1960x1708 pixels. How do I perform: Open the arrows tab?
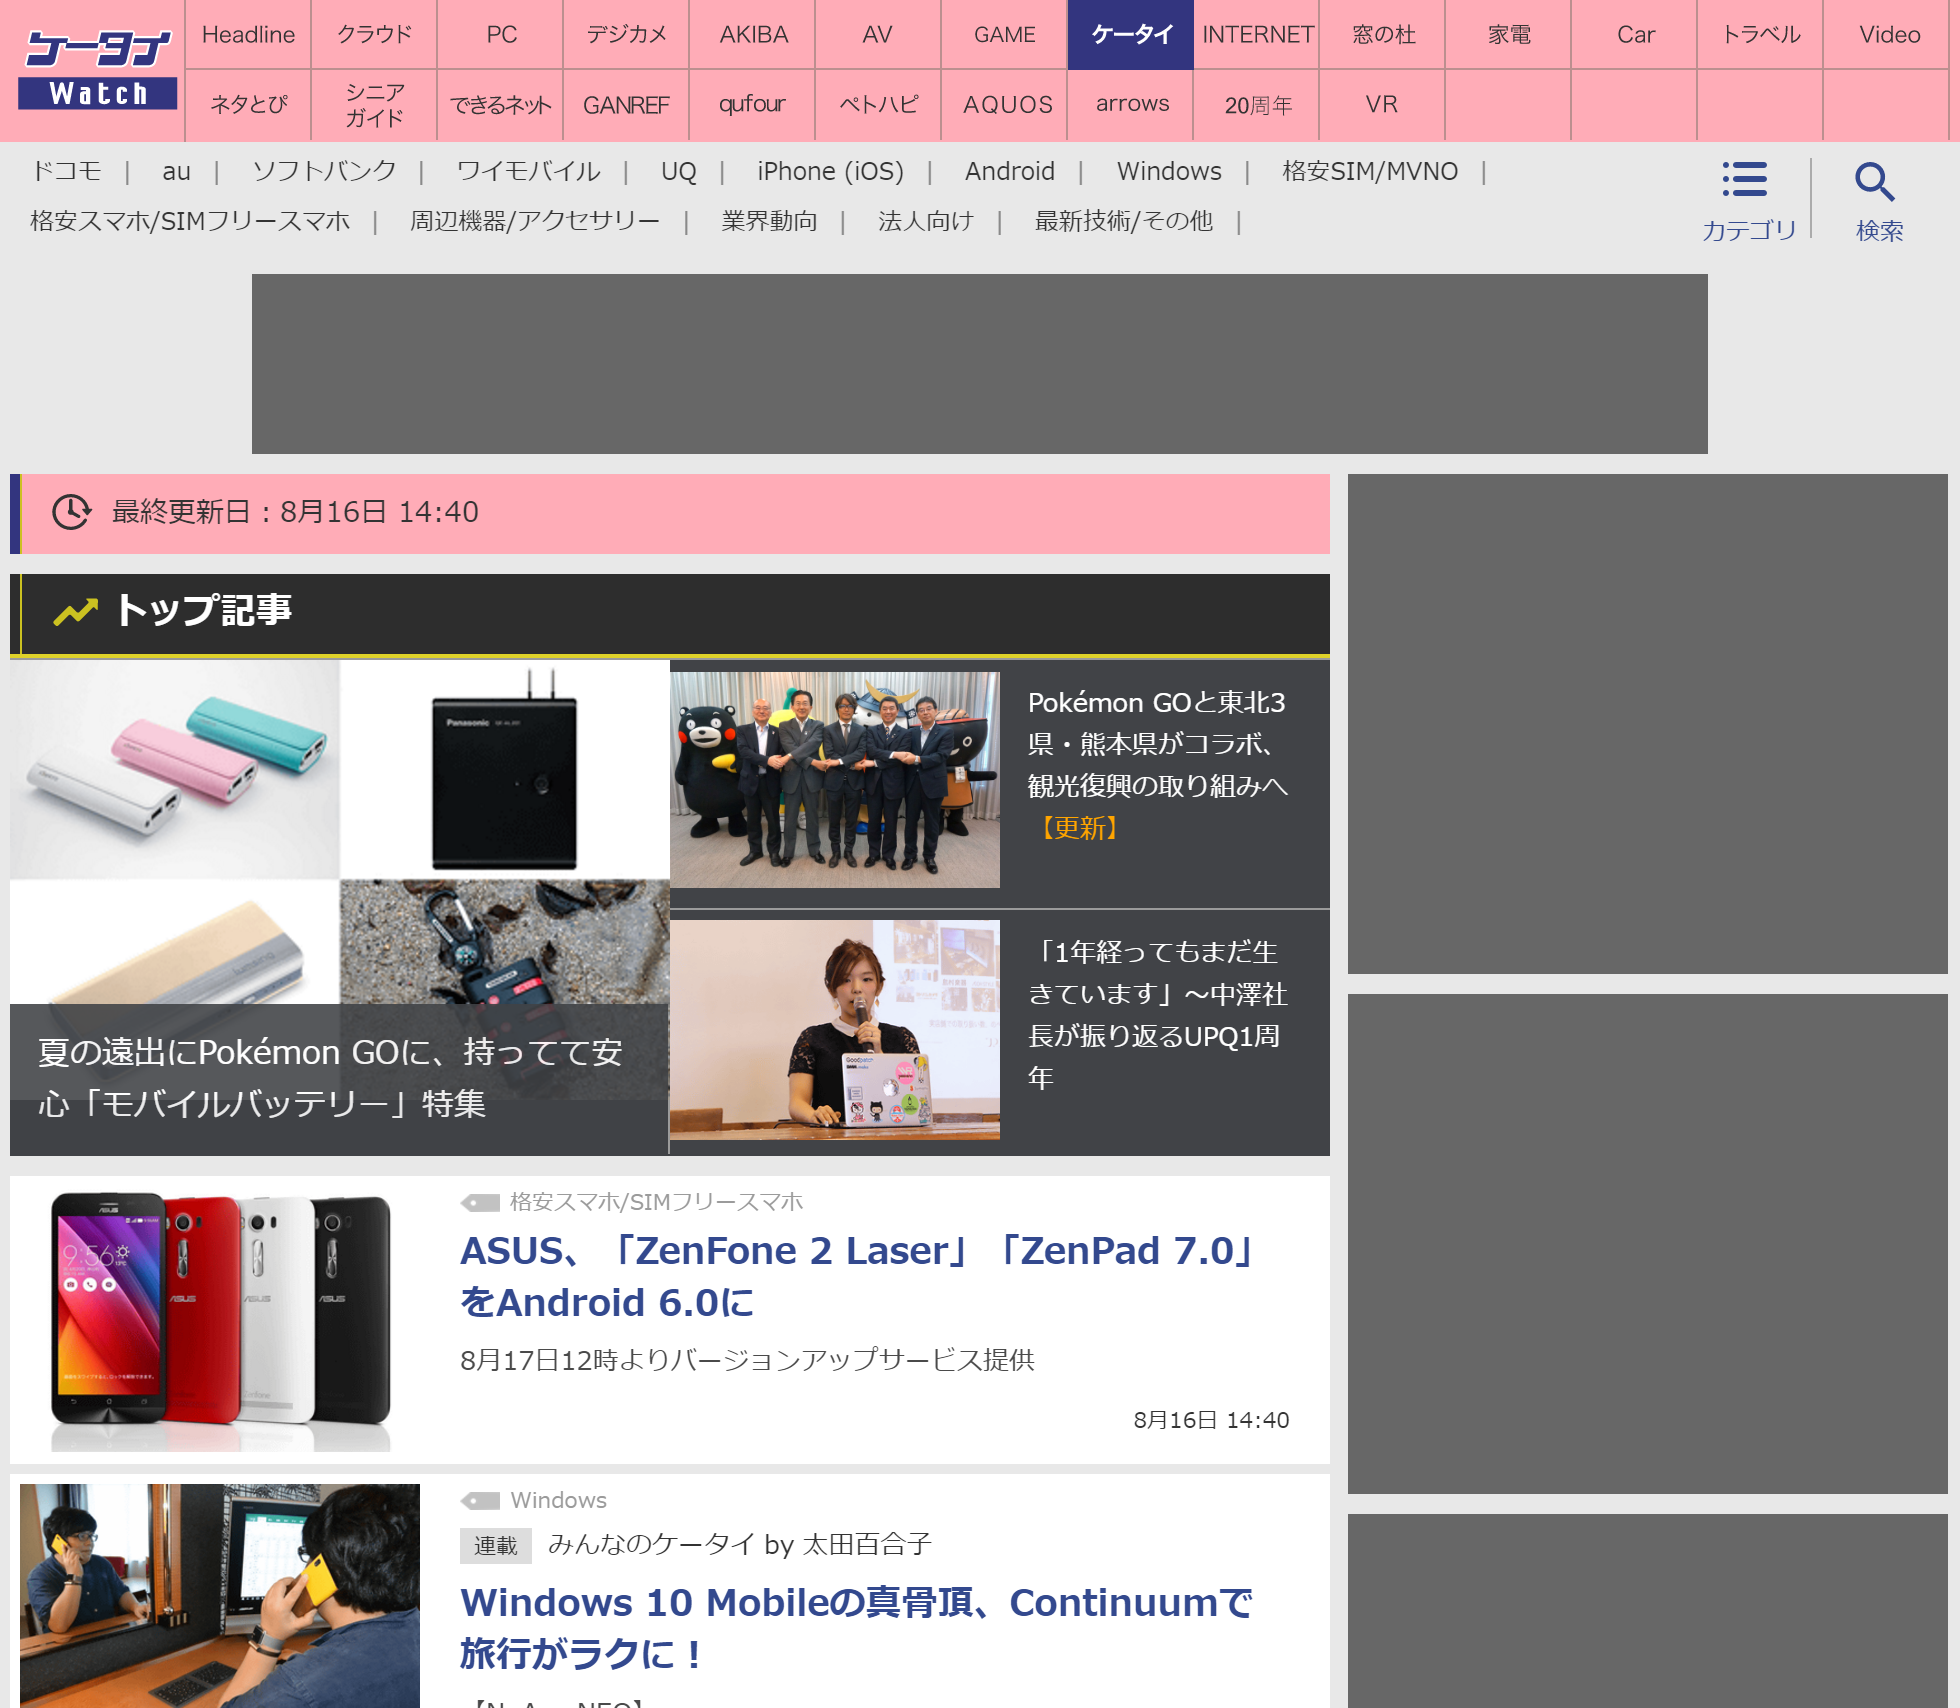click(x=1131, y=105)
